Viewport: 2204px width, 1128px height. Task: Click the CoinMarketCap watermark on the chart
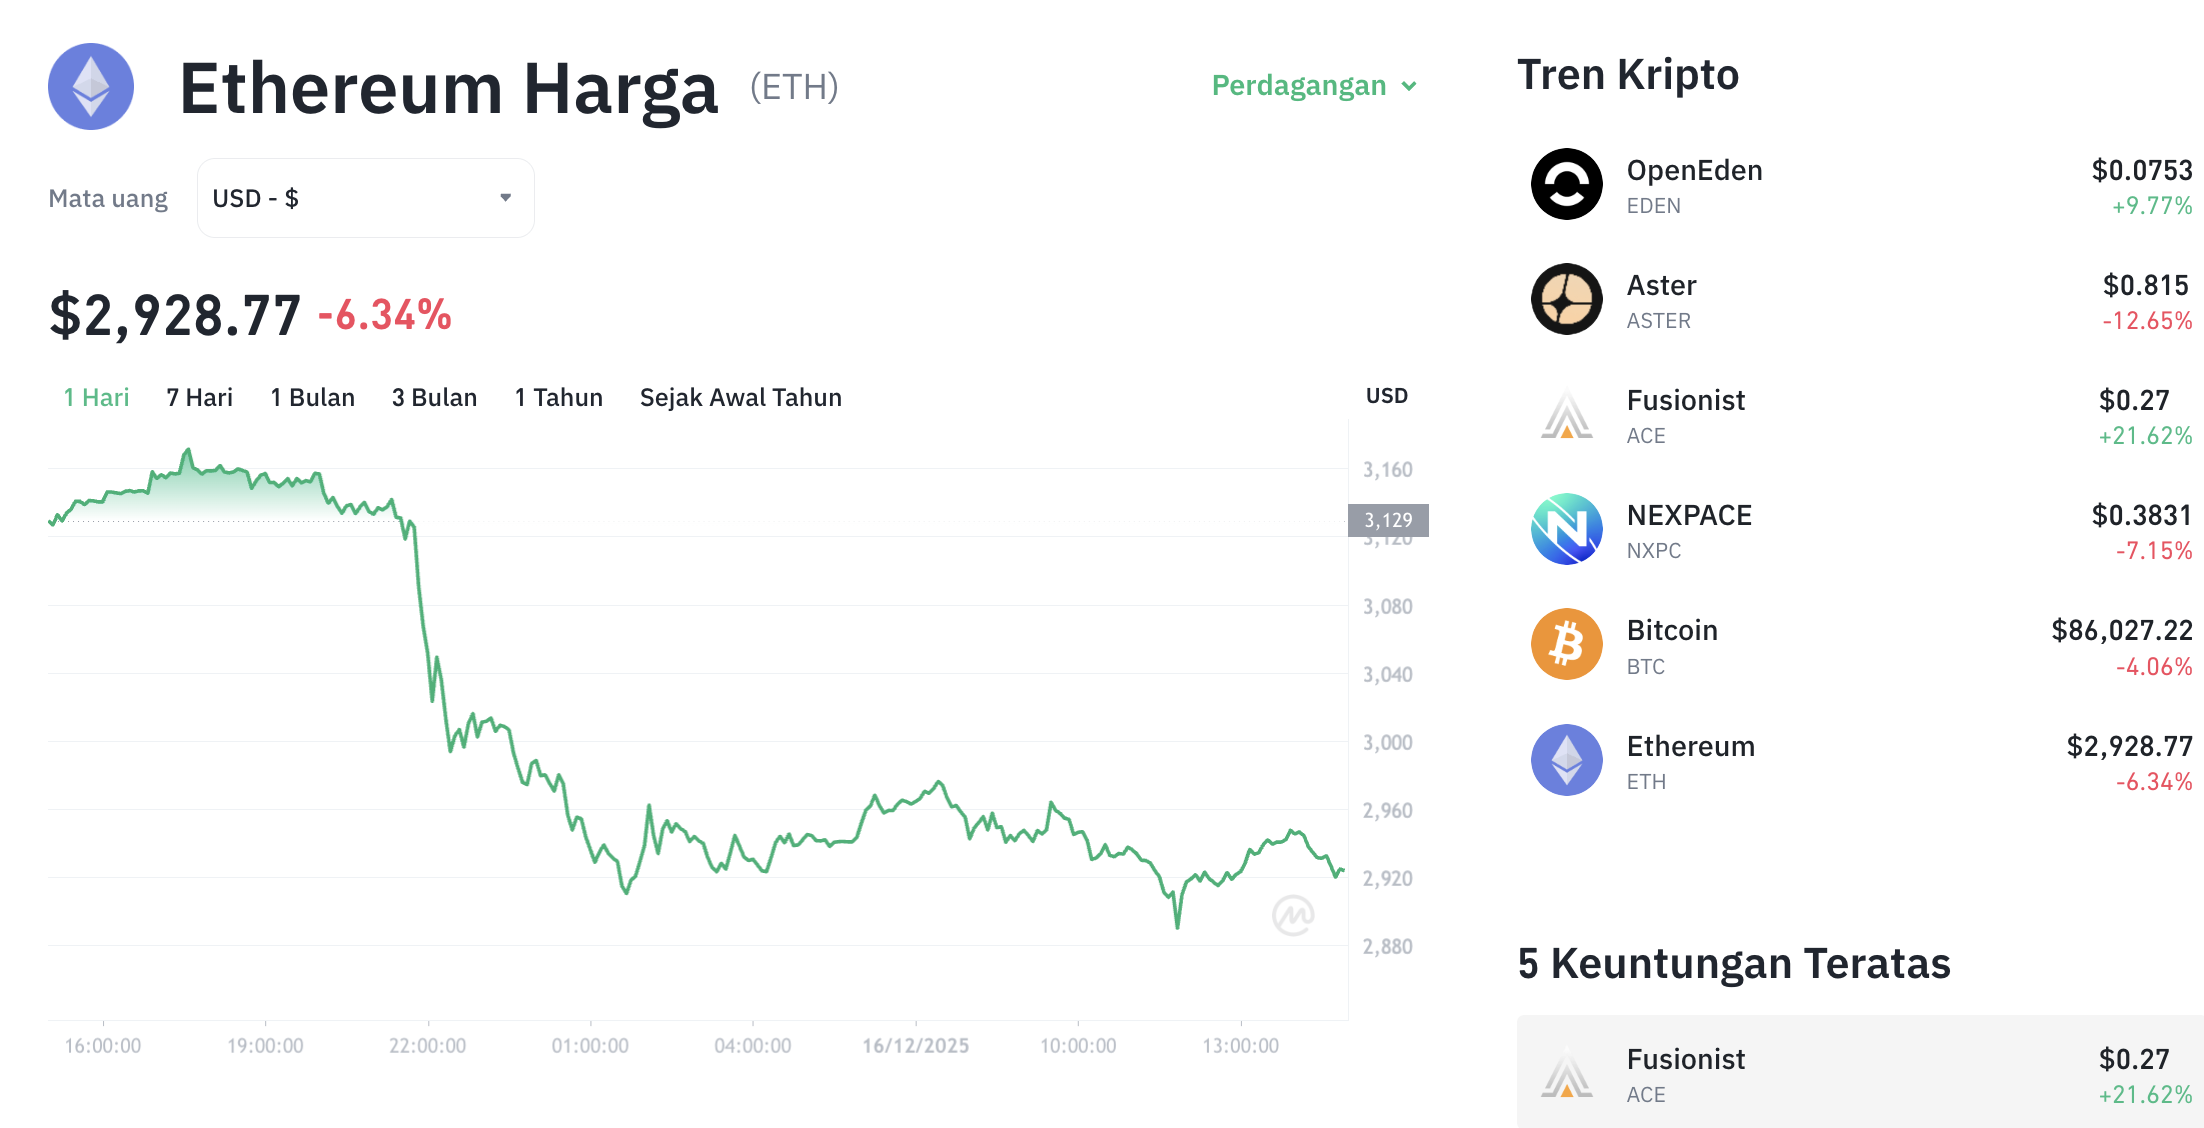pyautogui.click(x=1292, y=915)
